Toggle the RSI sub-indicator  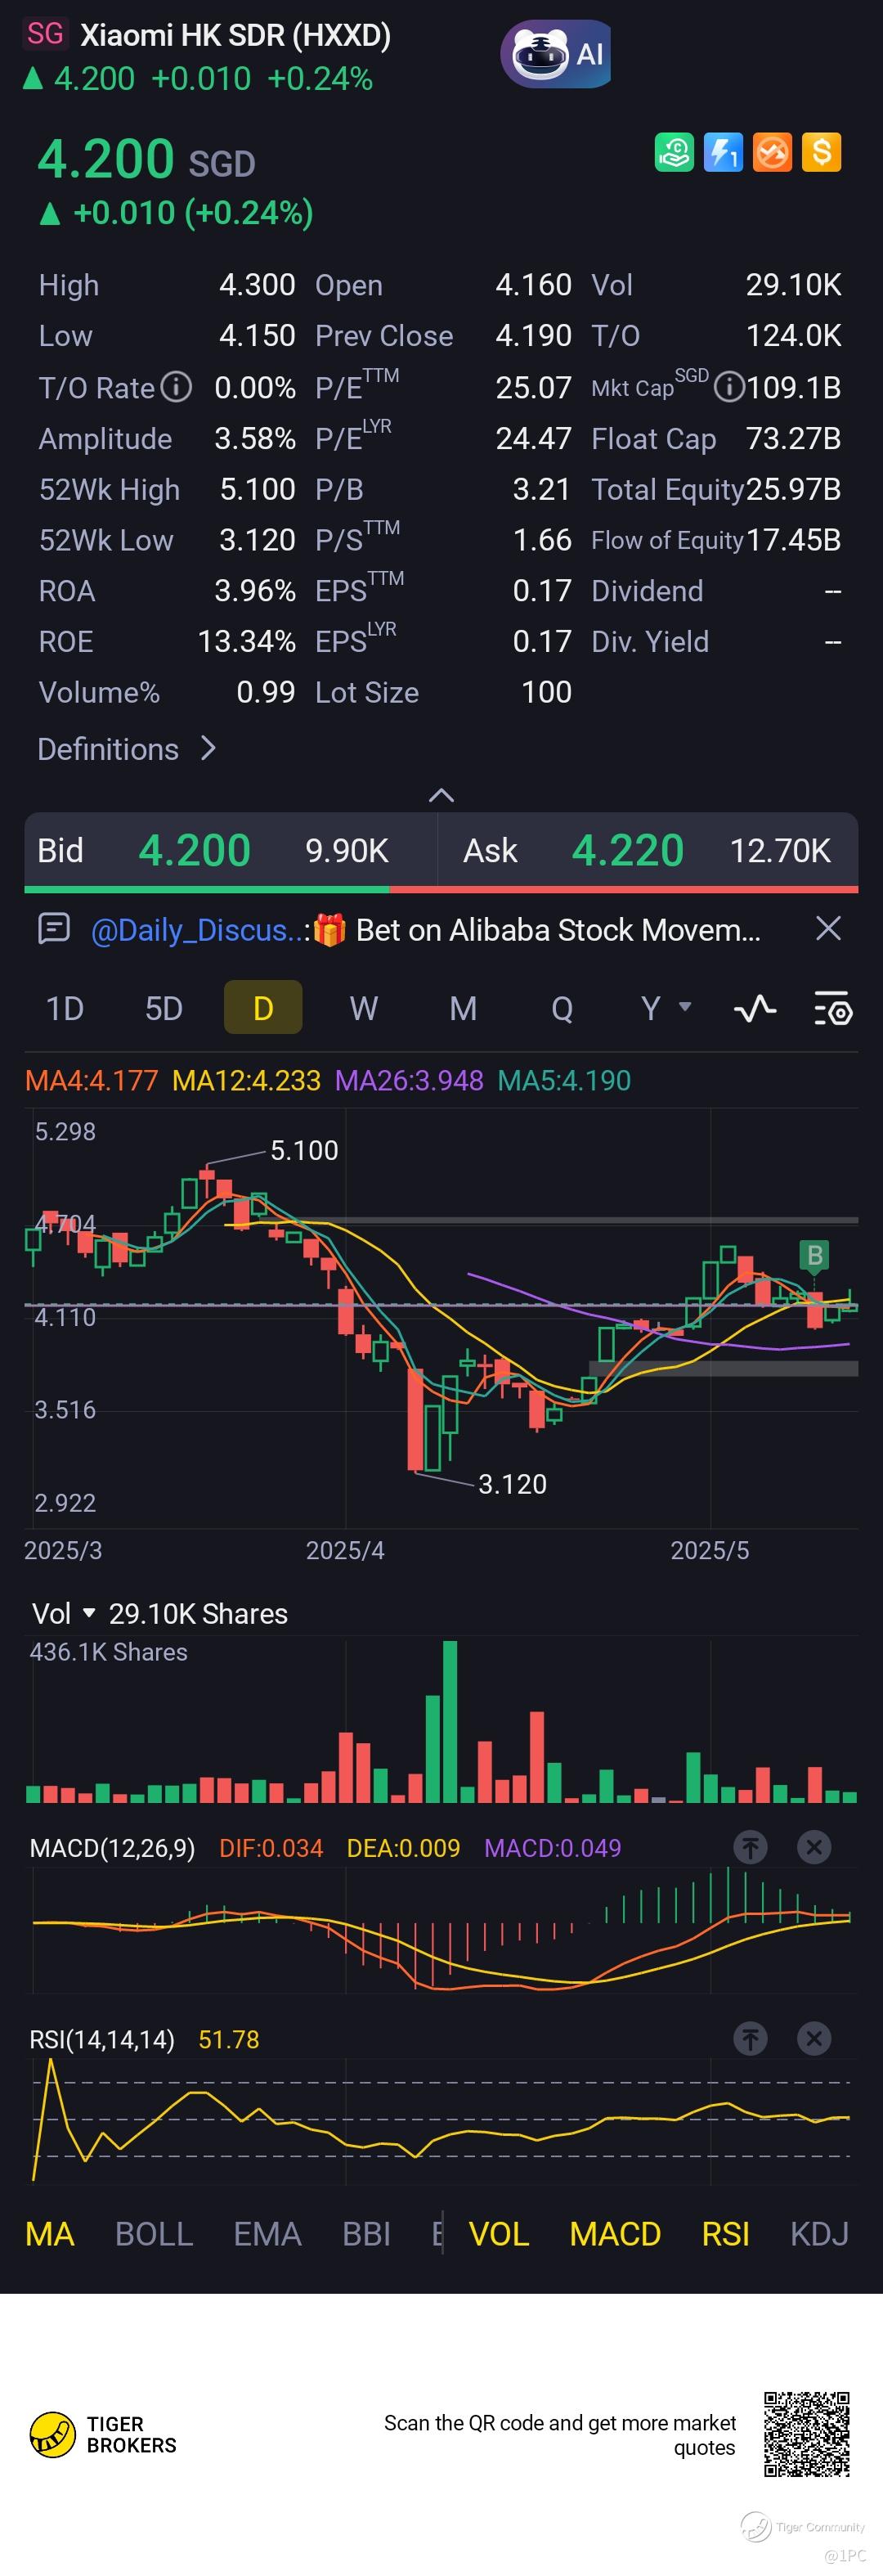[725, 2233]
